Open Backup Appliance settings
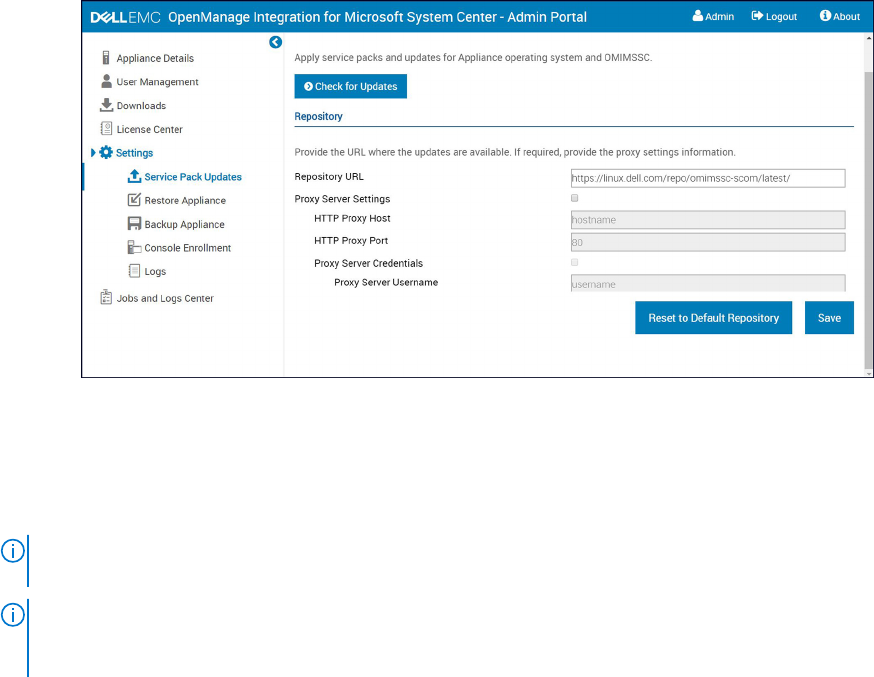This screenshot has height=677, width=874. click(184, 225)
